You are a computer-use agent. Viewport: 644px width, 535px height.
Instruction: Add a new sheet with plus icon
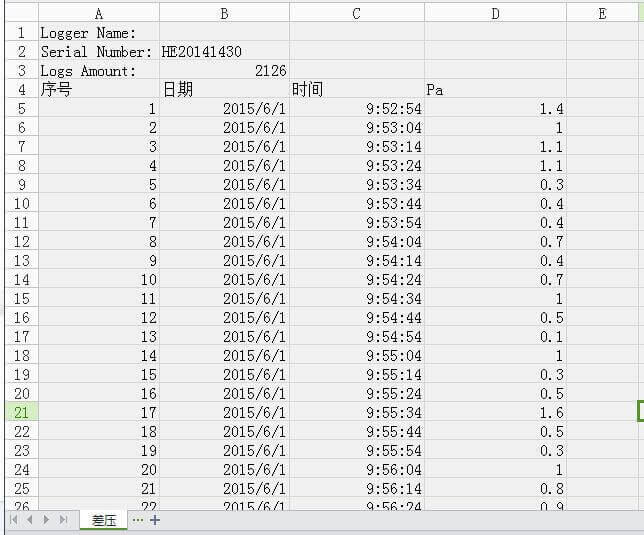155,520
